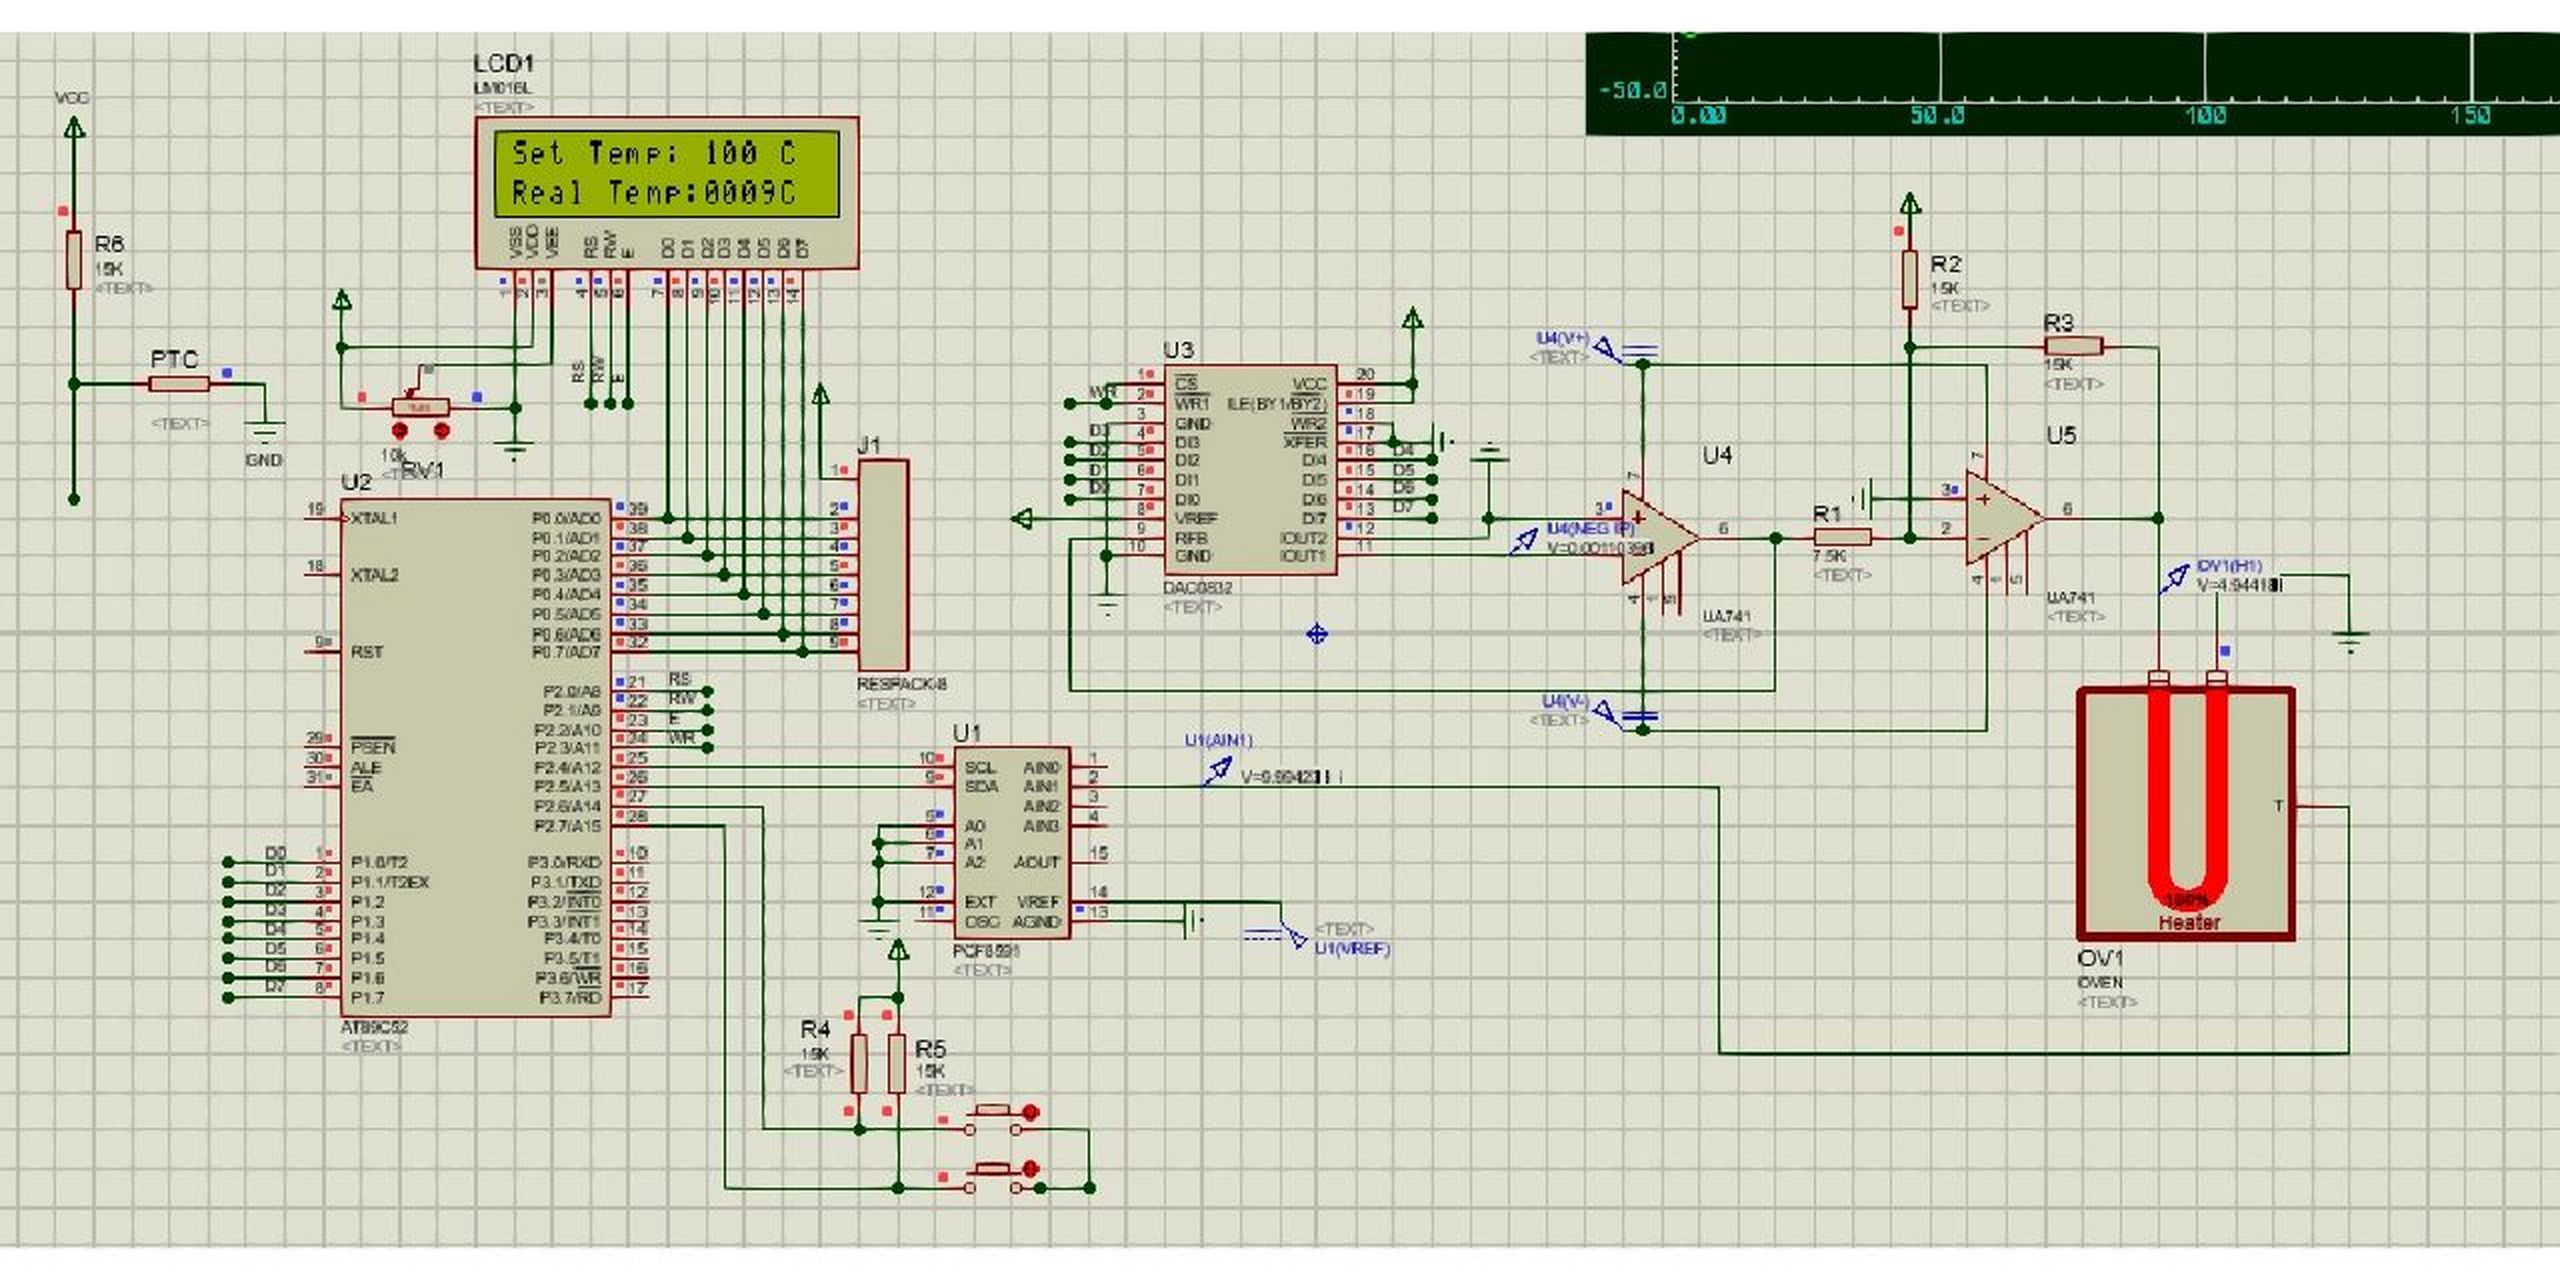Select resistor R3 symbol
Screen dimensions: 2560x1280
2073,346
